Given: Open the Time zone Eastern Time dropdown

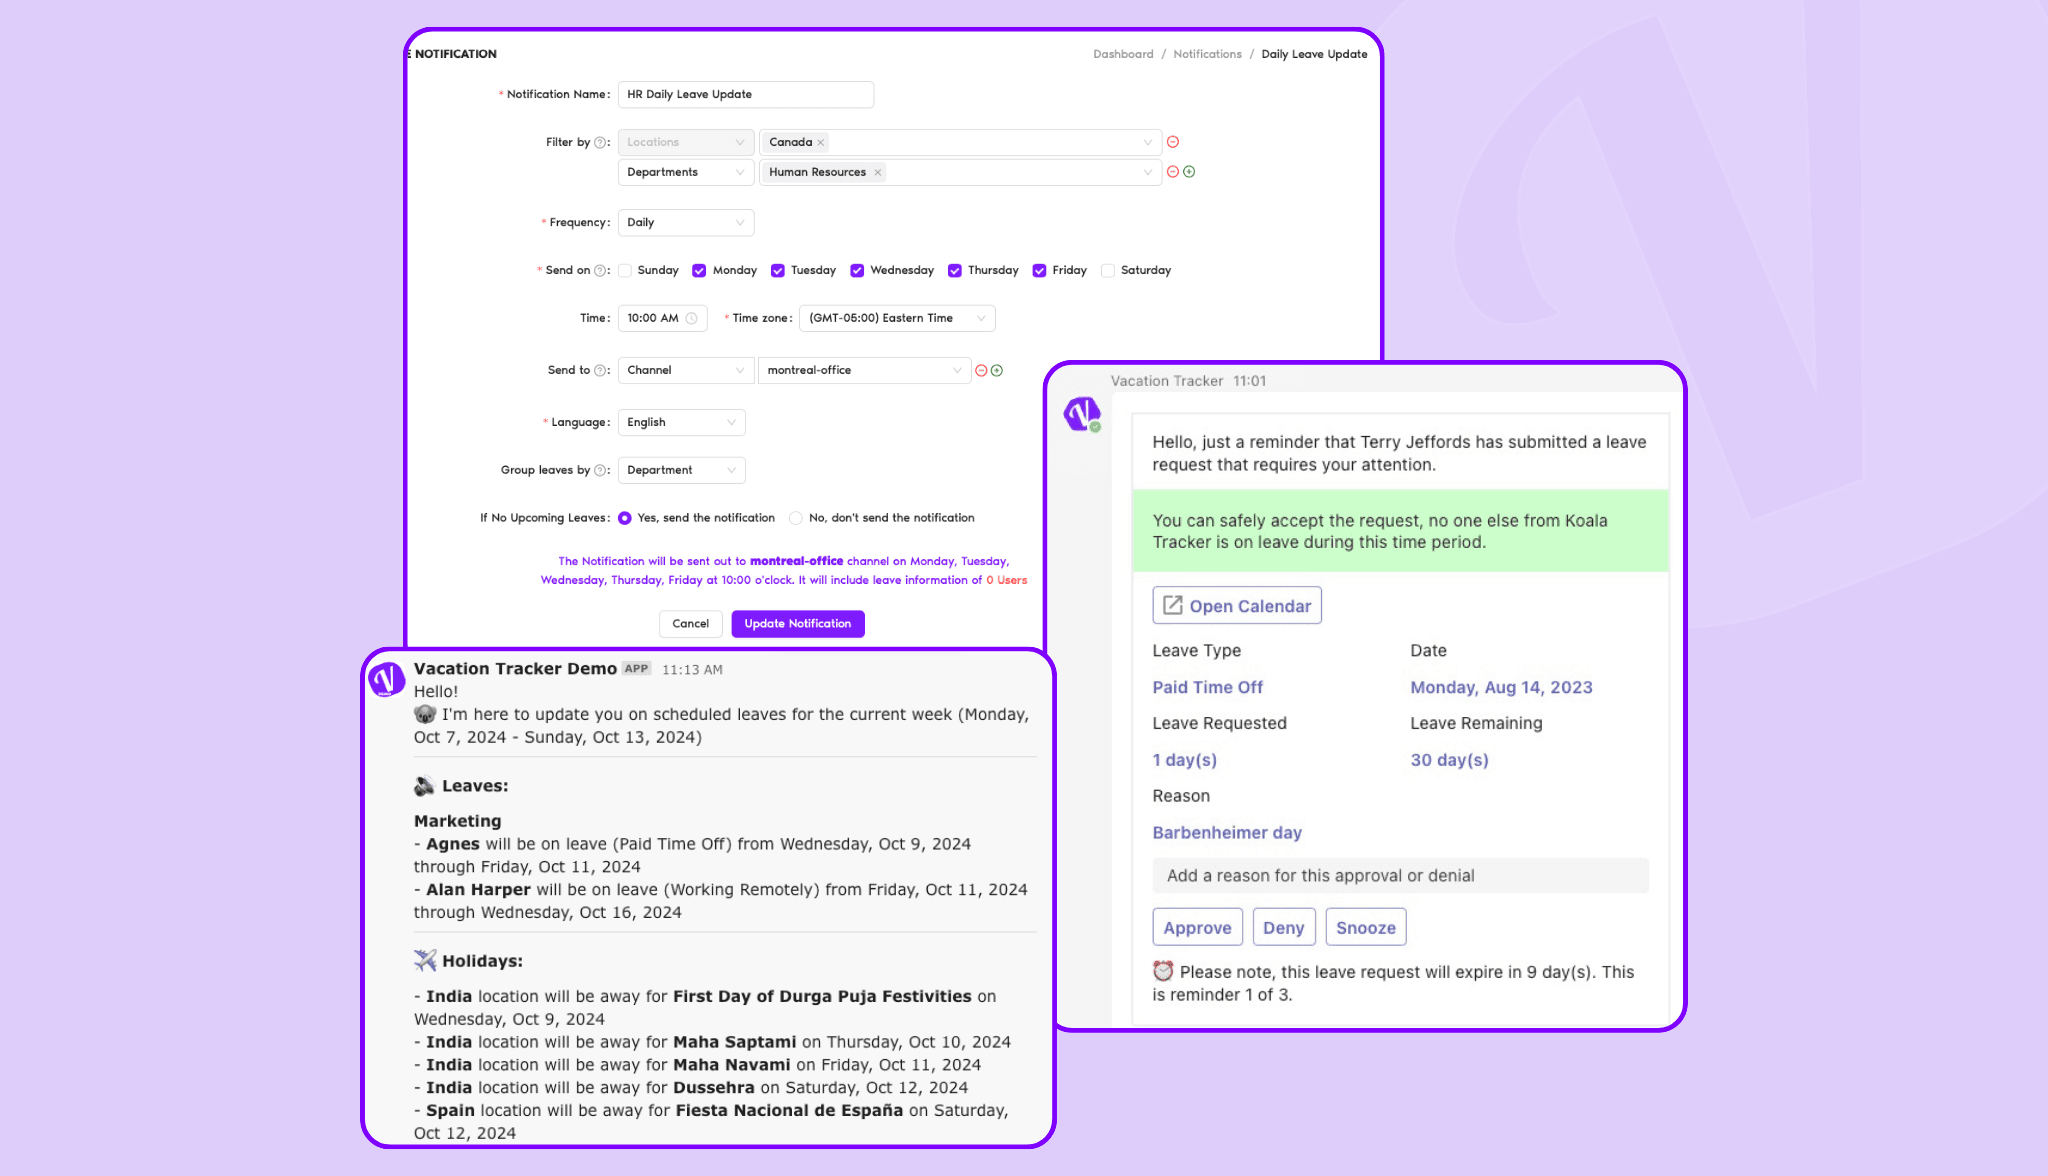Looking at the screenshot, I should point(897,319).
